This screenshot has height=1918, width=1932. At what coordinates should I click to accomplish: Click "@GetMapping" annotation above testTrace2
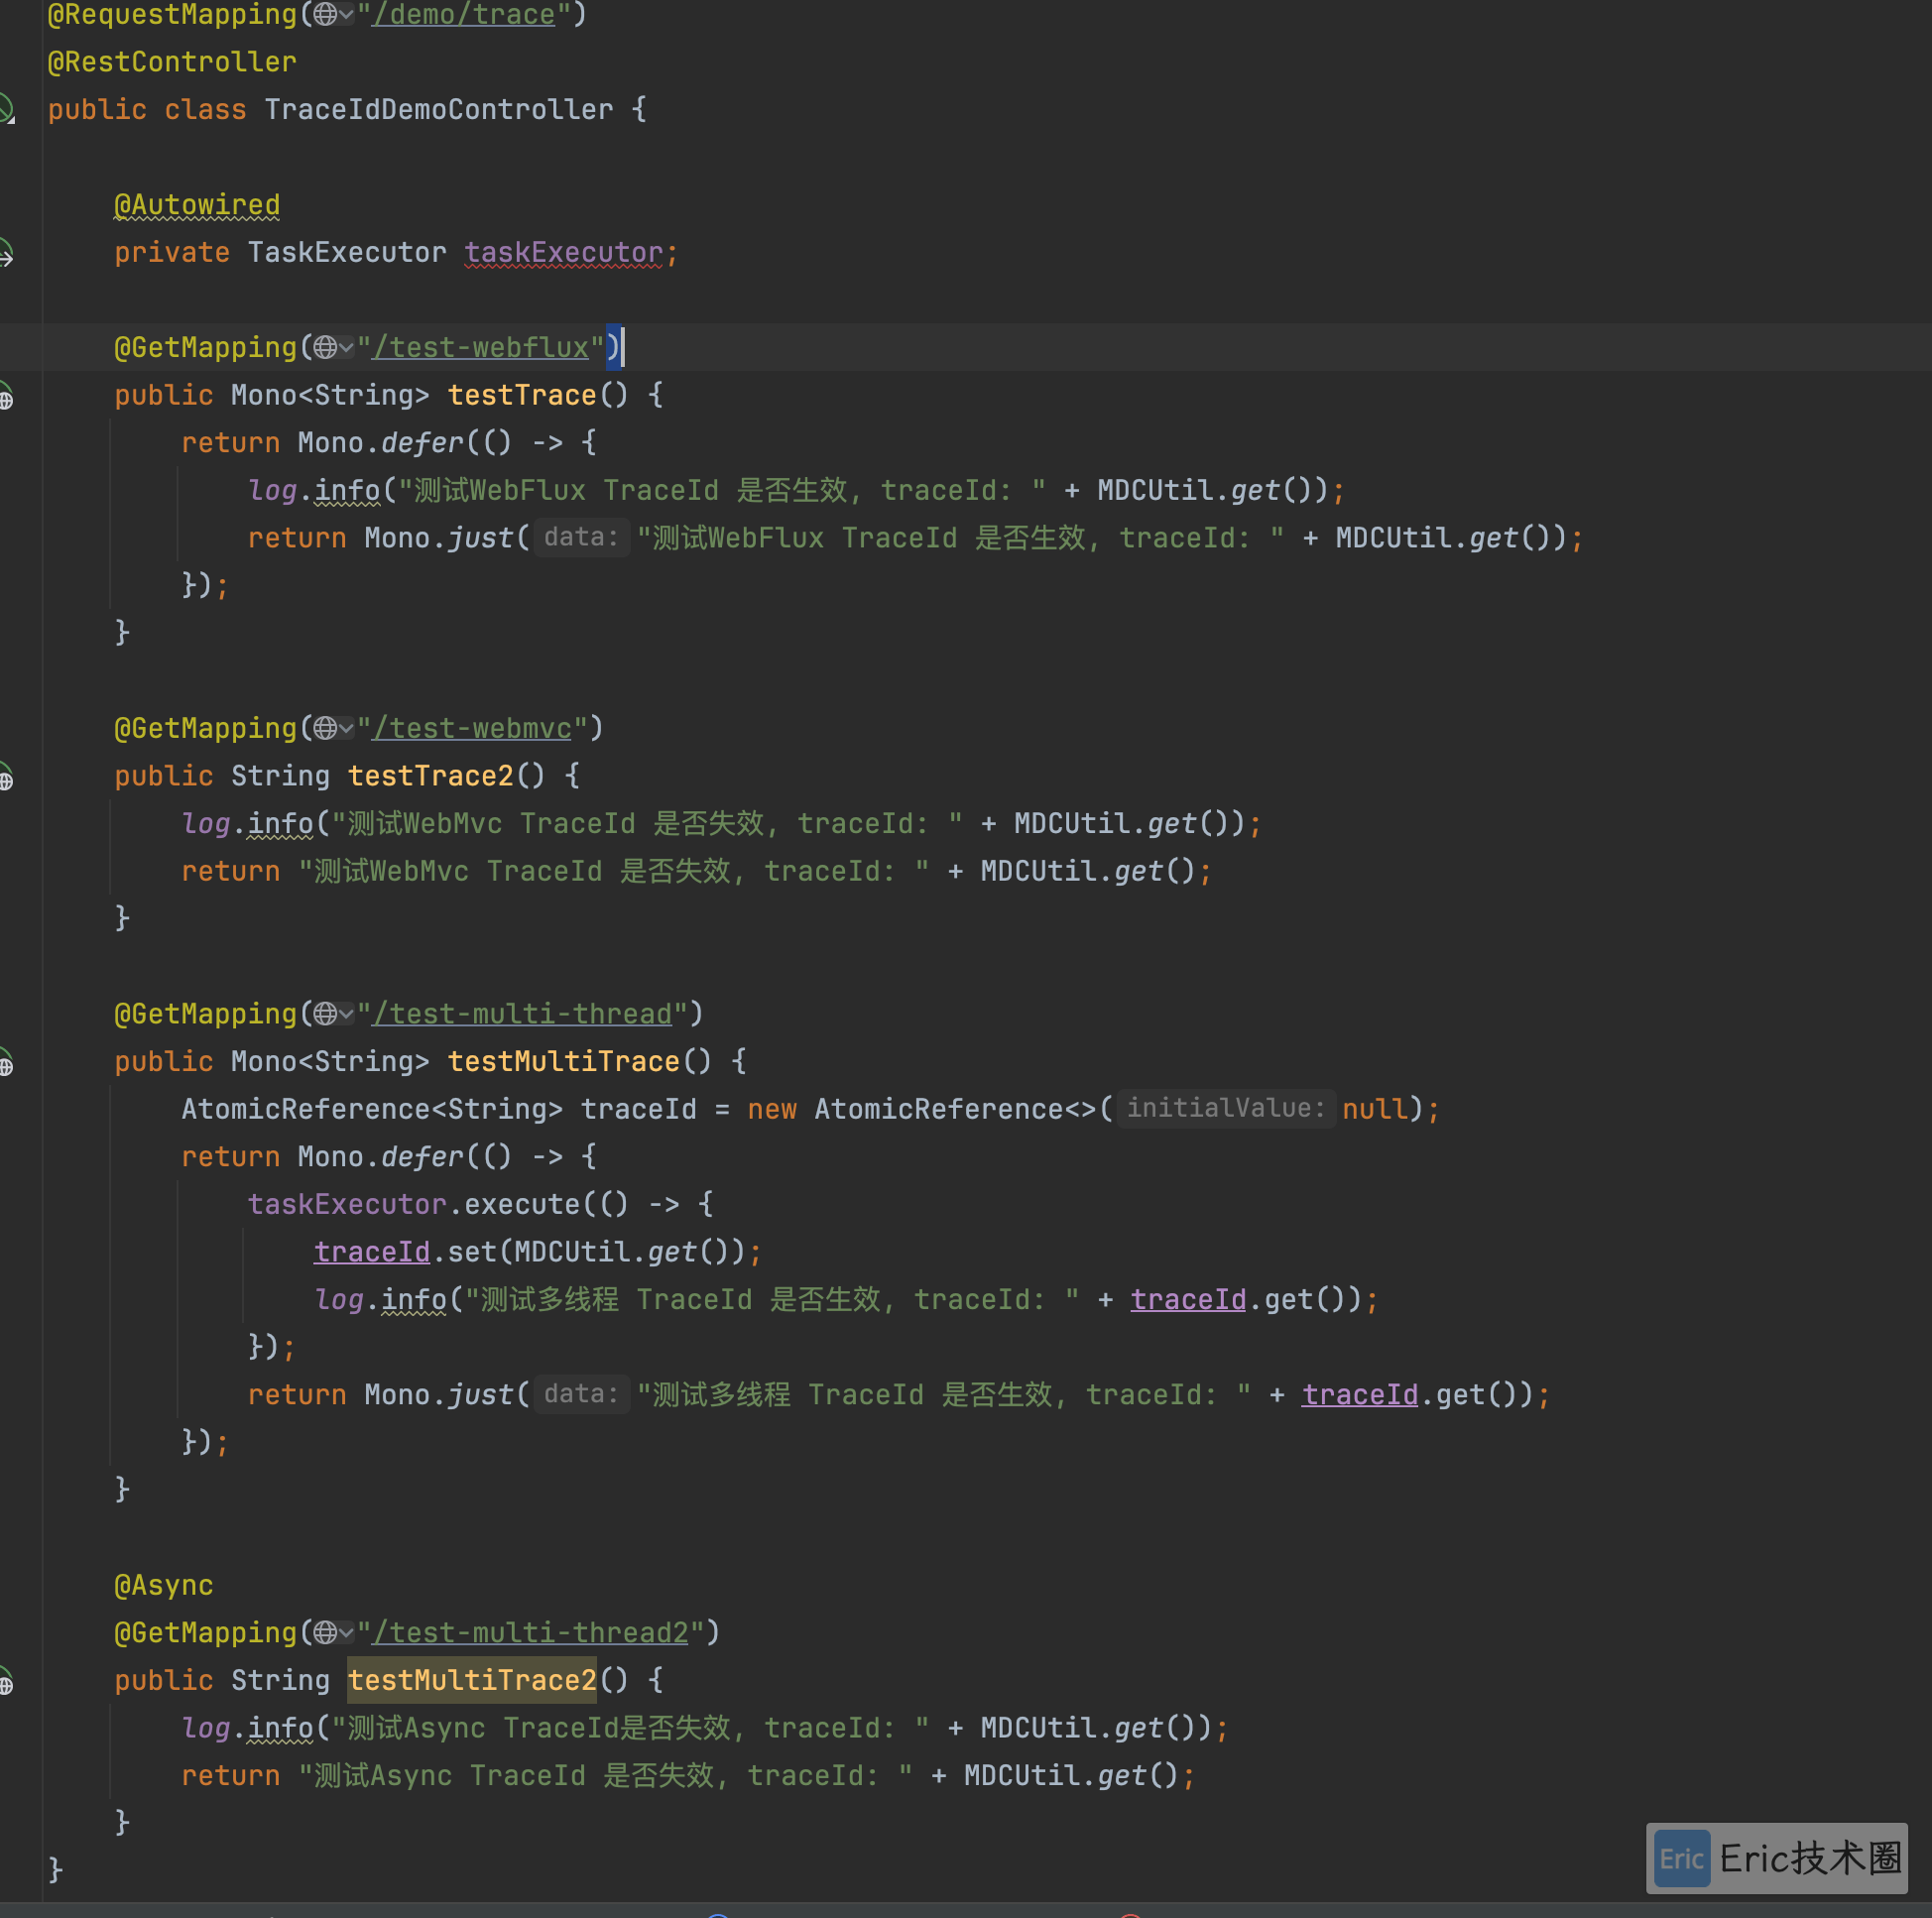pos(206,729)
